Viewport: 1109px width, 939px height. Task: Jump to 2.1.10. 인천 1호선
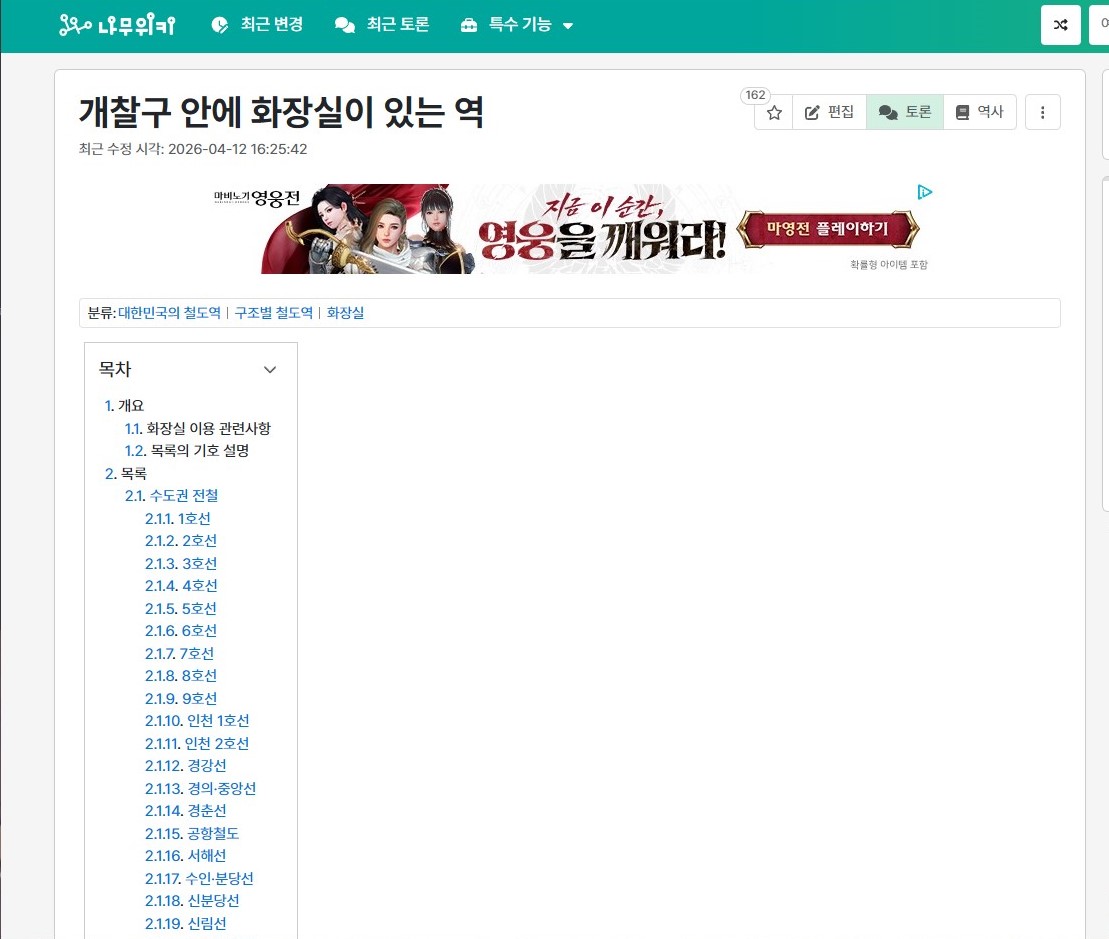click(197, 721)
